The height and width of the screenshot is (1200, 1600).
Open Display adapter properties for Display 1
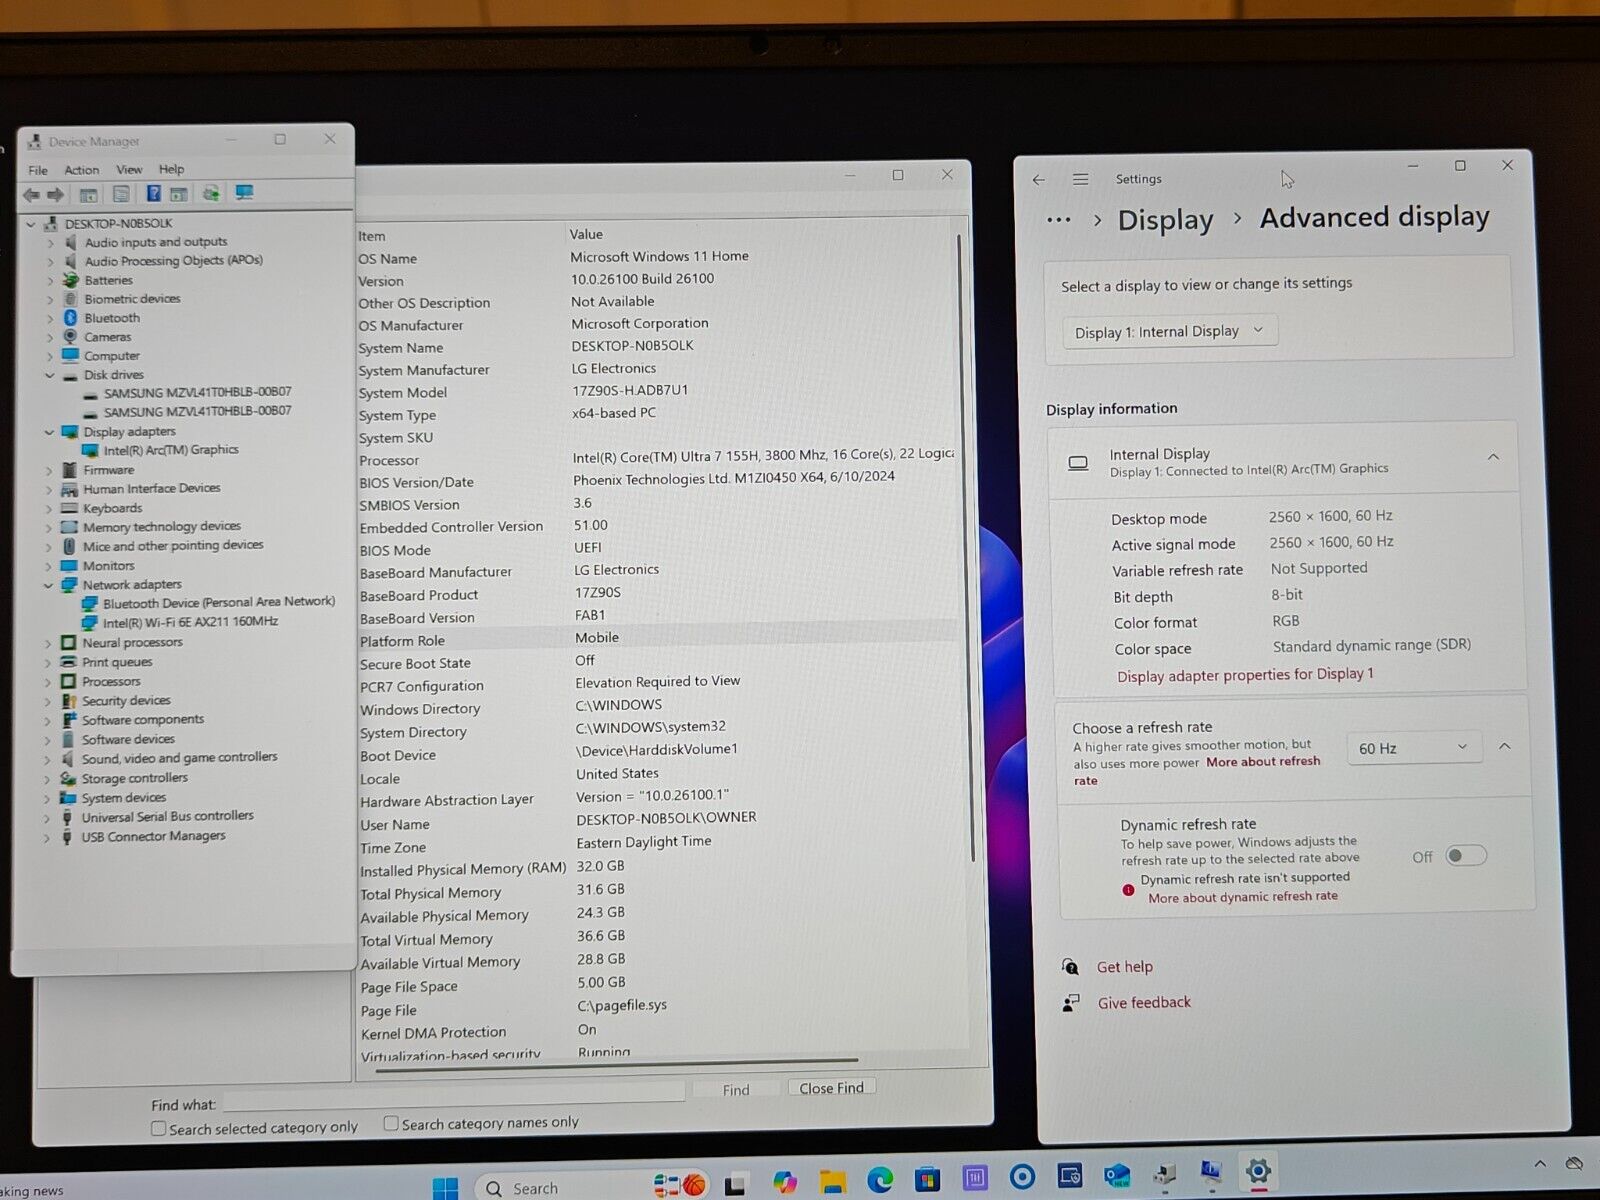pyautogui.click(x=1245, y=675)
